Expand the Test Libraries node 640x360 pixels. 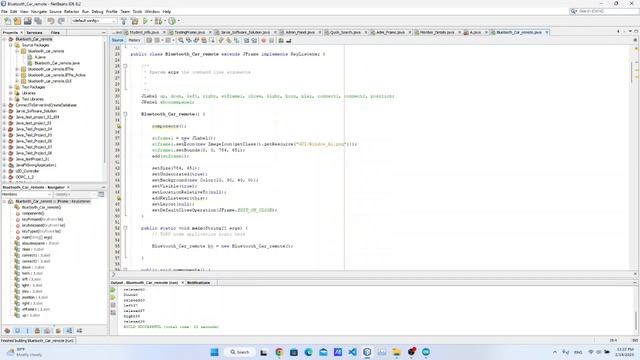tap(11, 99)
